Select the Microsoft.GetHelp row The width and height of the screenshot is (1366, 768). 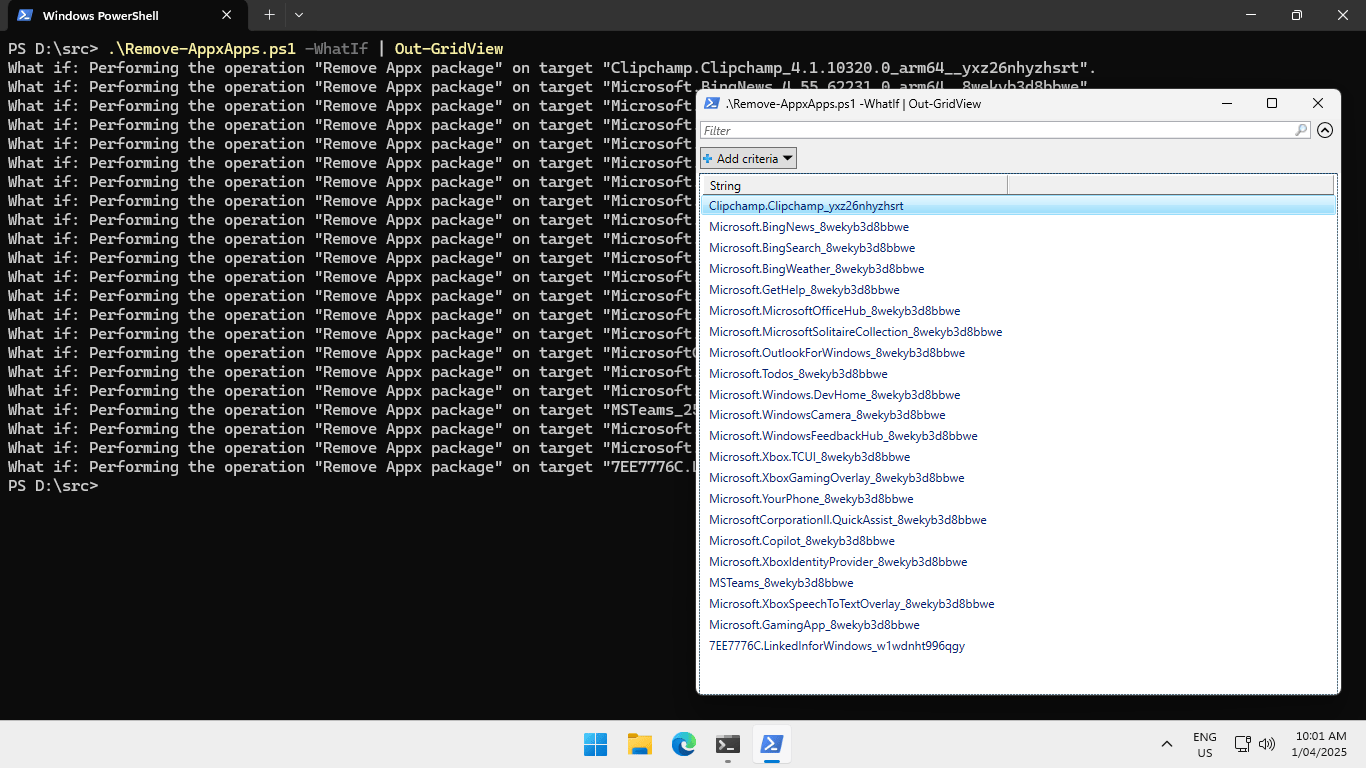1018,290
